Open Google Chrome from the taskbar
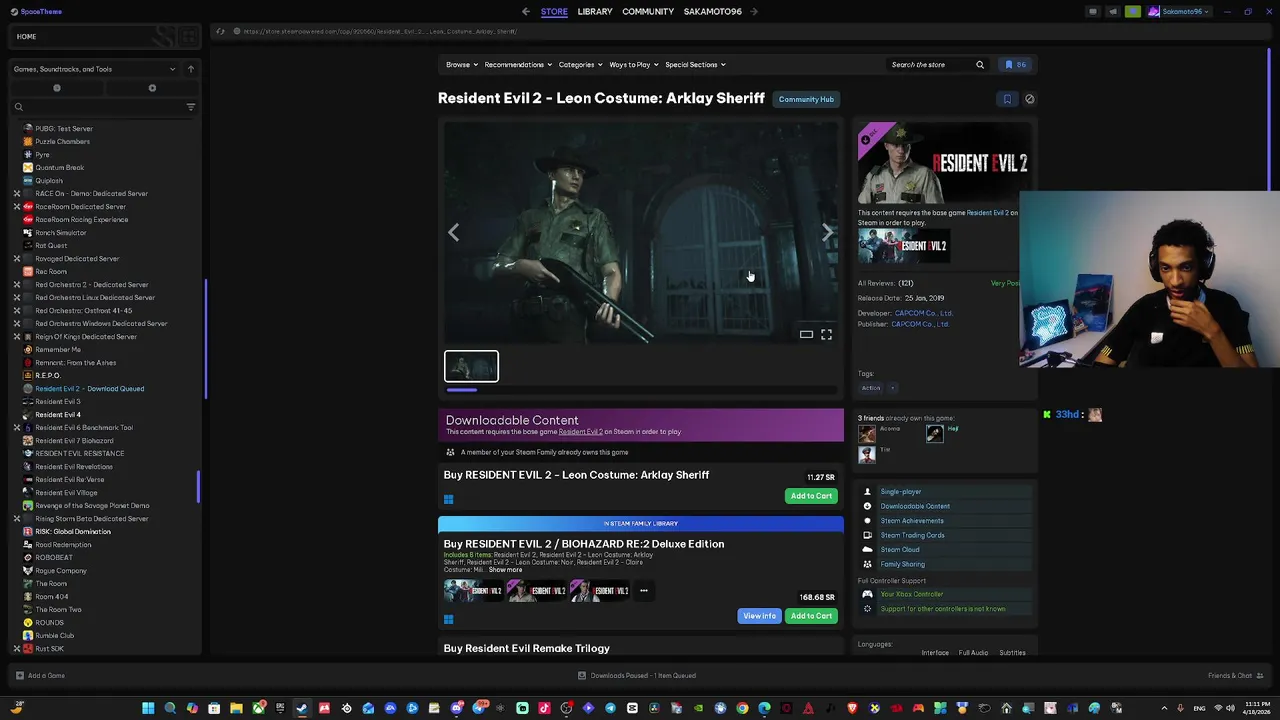 (x=742, y=709)
